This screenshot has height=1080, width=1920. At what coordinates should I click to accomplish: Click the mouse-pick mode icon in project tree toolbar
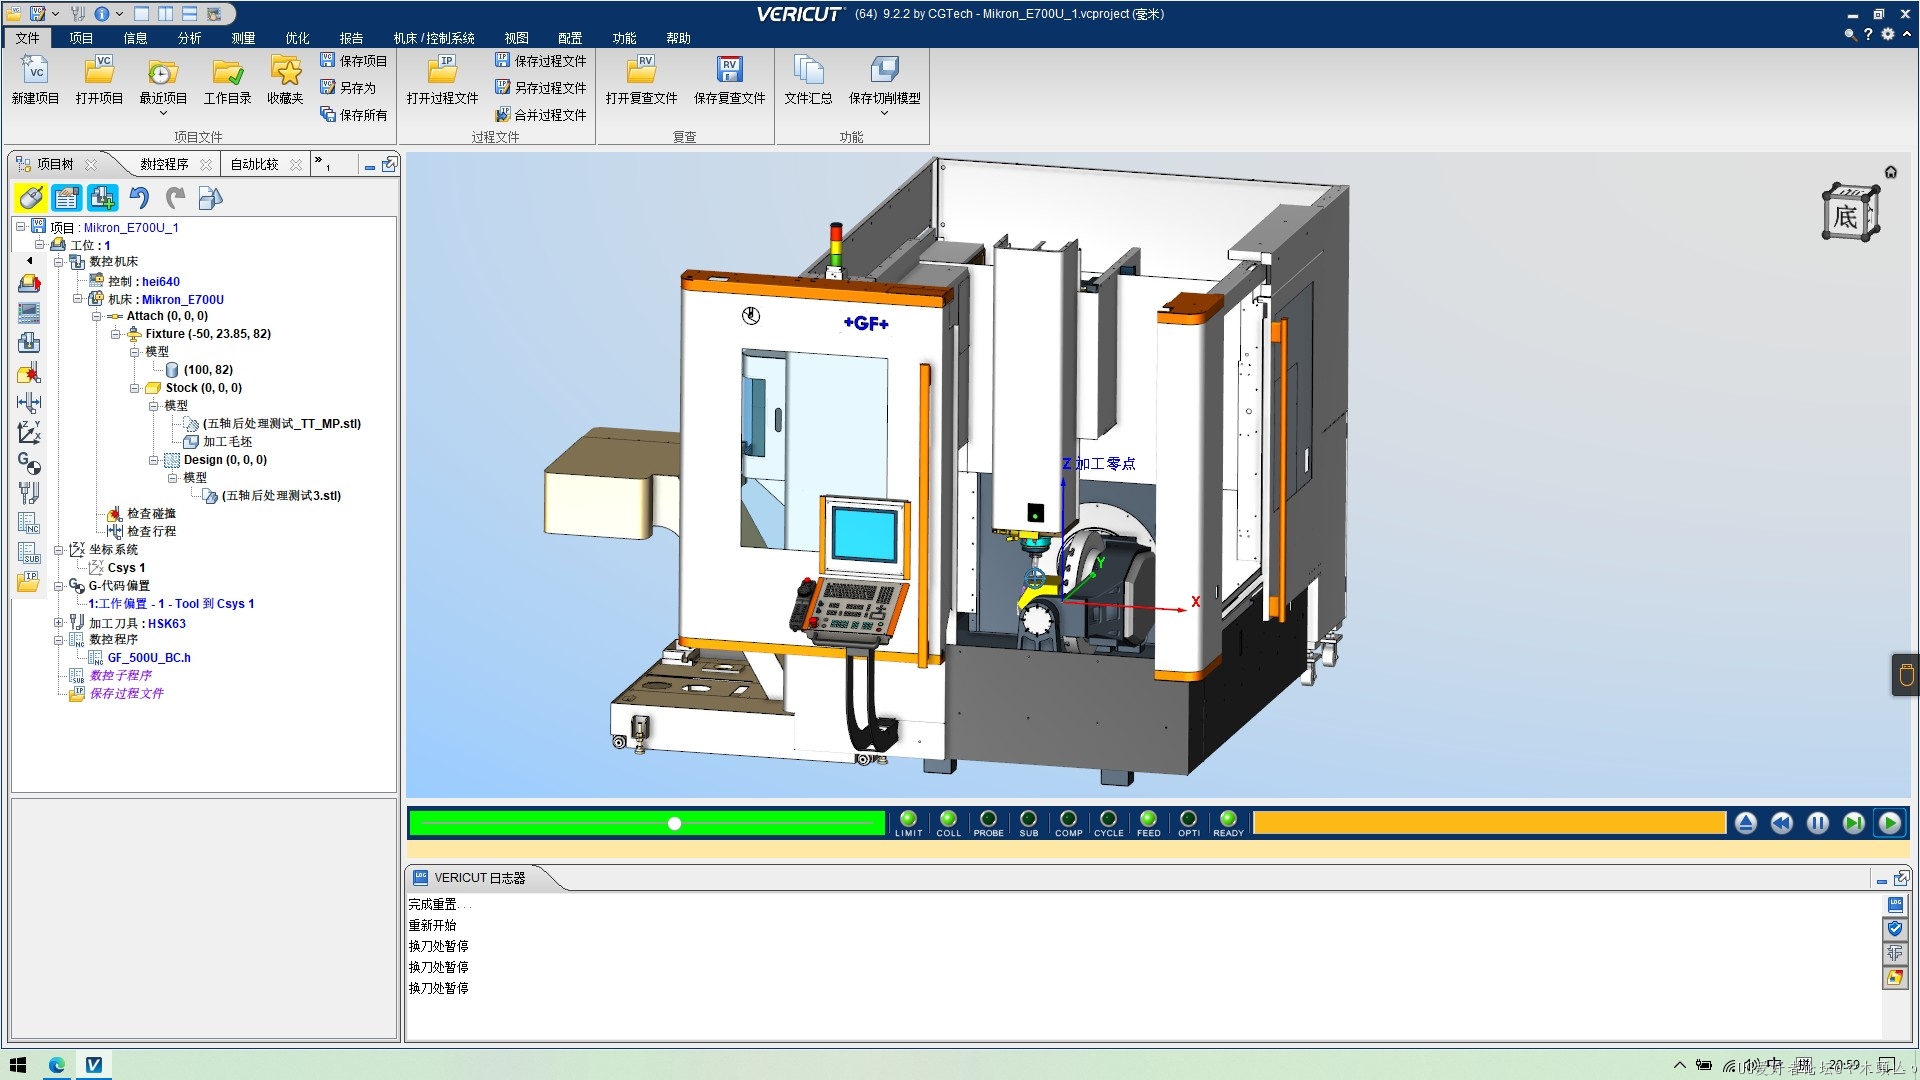30,198
